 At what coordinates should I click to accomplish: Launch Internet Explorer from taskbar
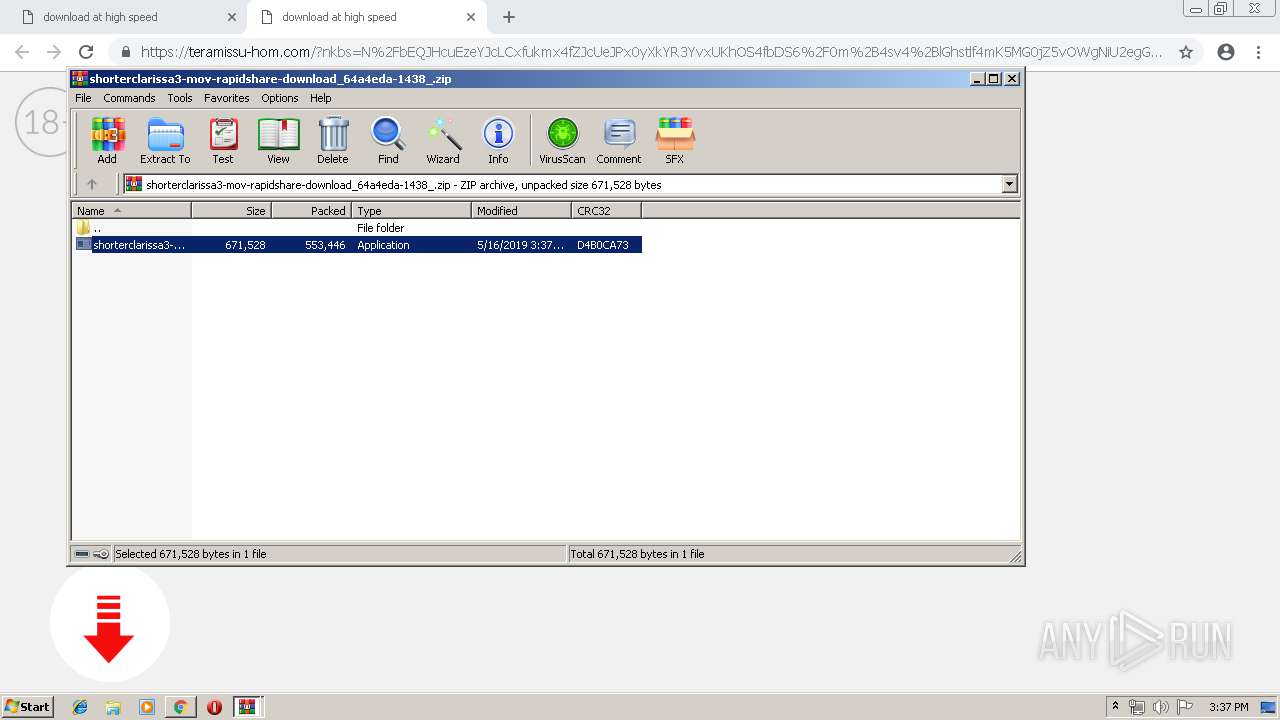pyautogui.click(x=80, y=707)
